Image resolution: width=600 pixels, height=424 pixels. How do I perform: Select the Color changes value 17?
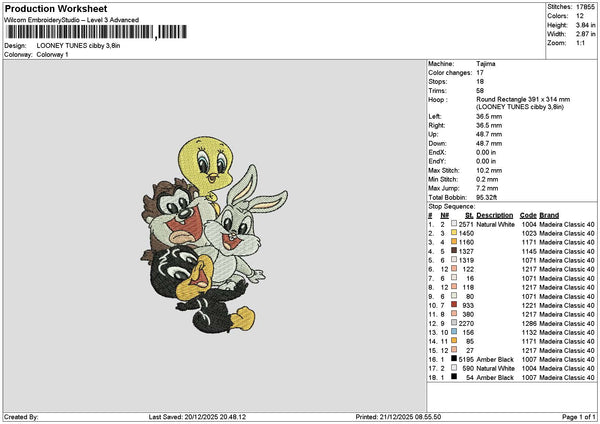[x=480, y=73]
